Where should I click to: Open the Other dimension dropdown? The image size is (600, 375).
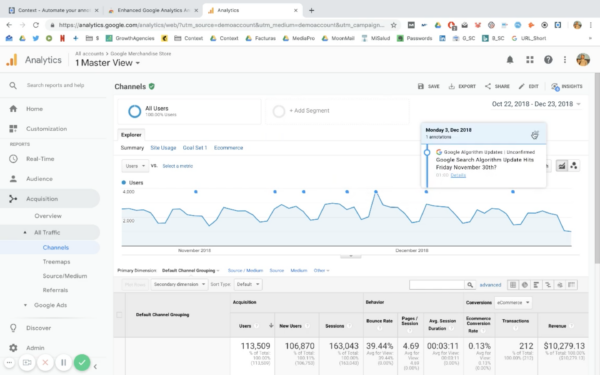click(321, 271)
